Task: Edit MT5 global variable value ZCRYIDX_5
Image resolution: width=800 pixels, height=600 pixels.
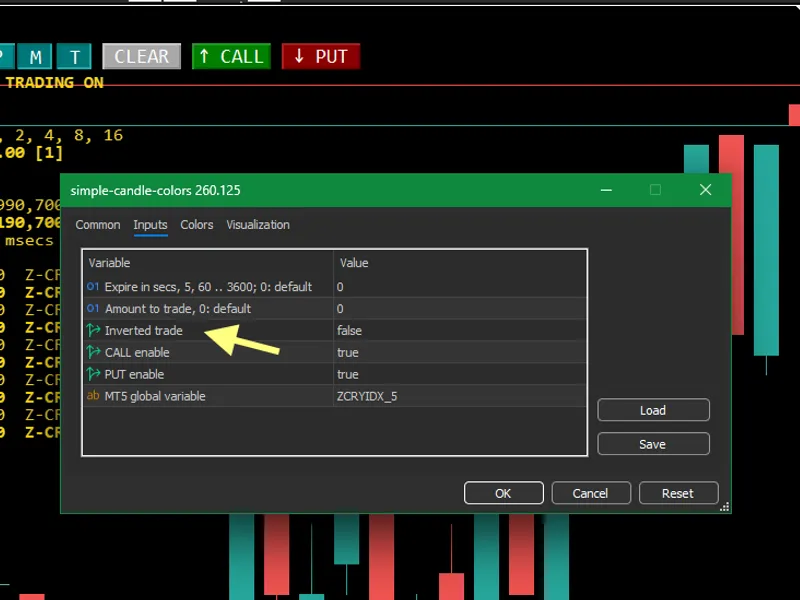Action: pyautogui.click(x=460, y=396)
